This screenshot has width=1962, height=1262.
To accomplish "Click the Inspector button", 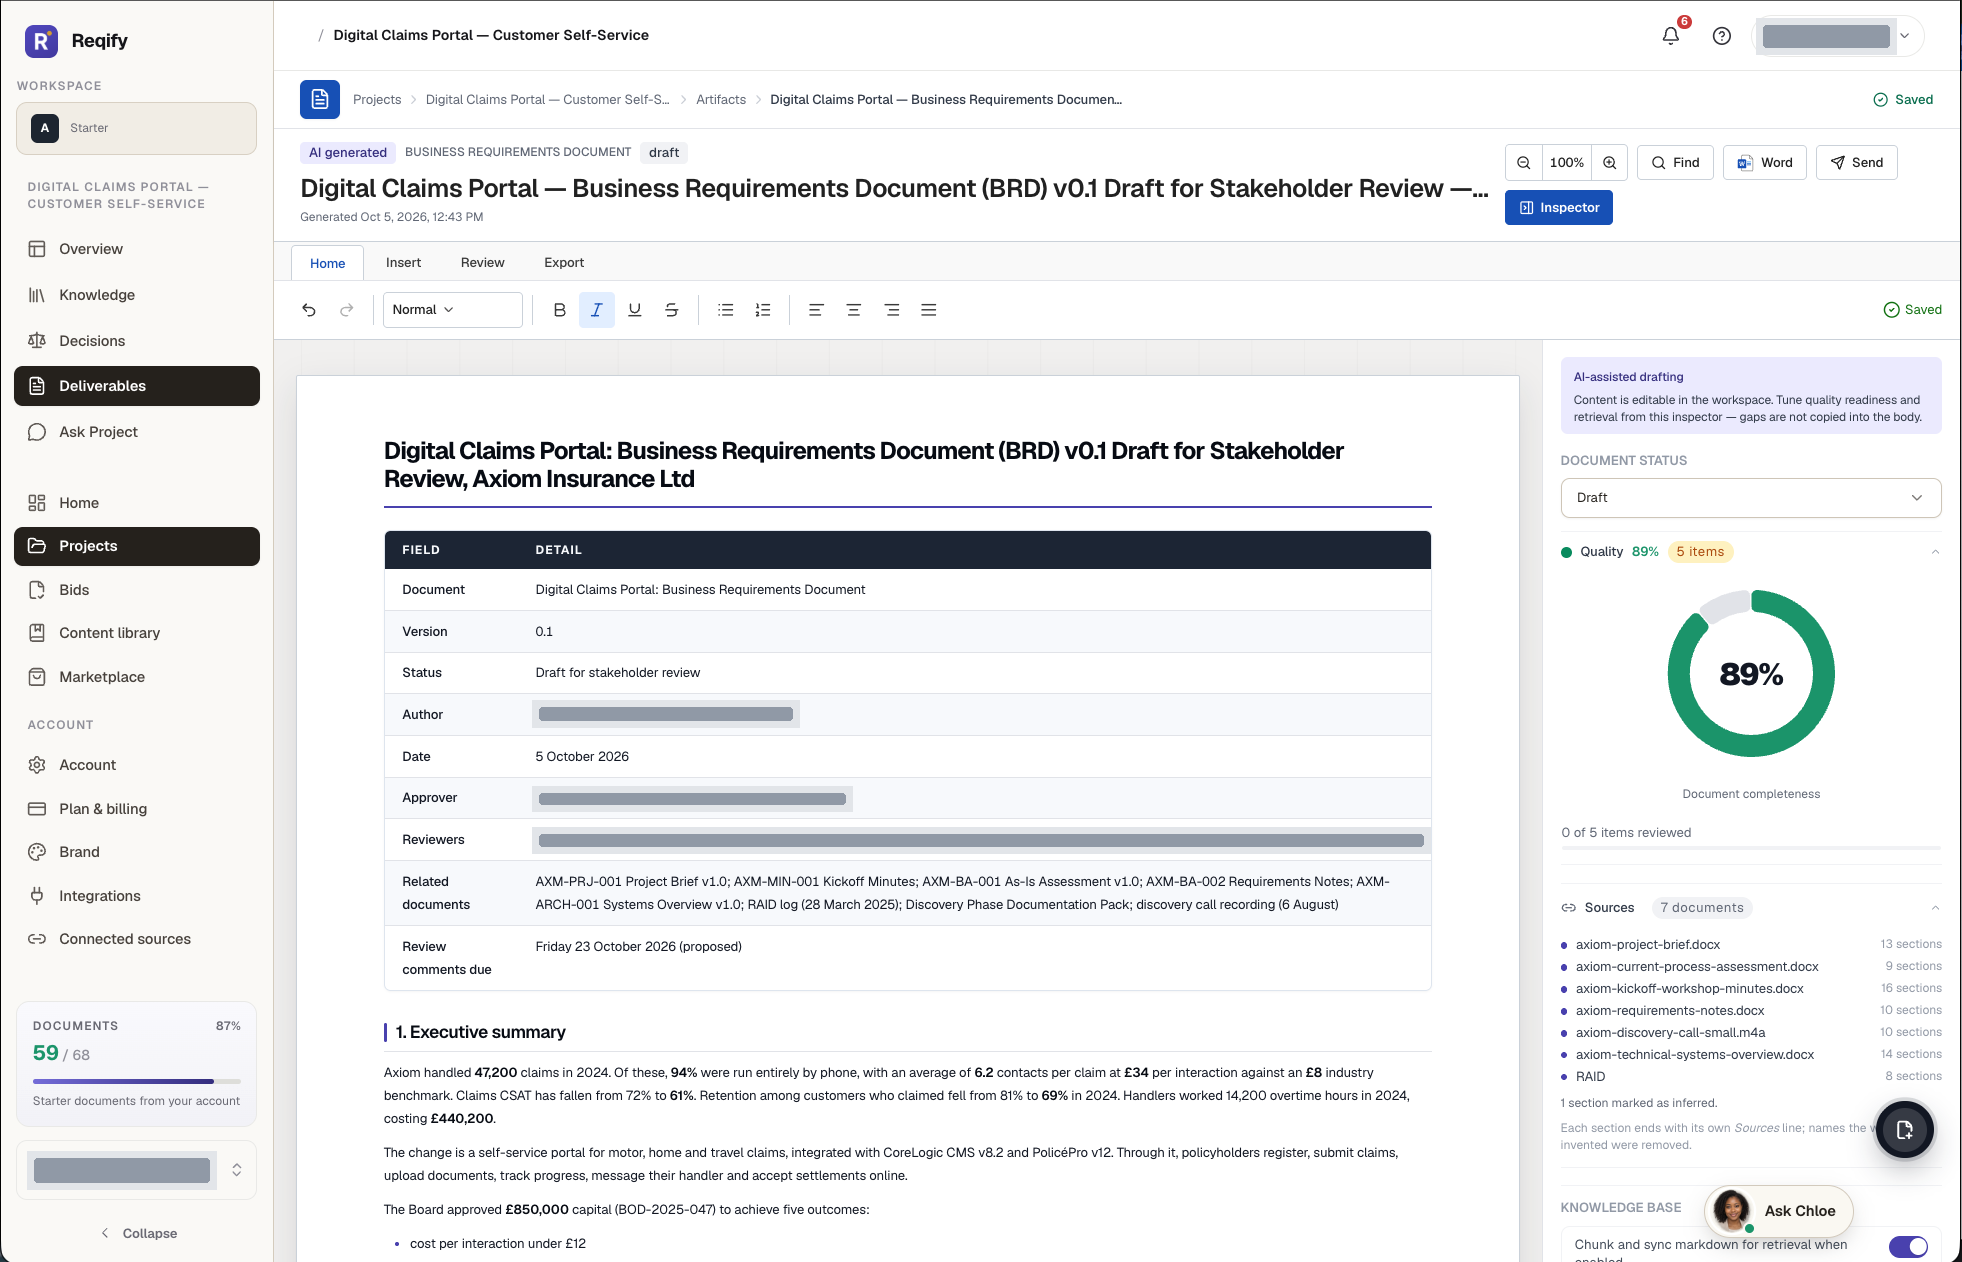I will (x=1558, y=208).
